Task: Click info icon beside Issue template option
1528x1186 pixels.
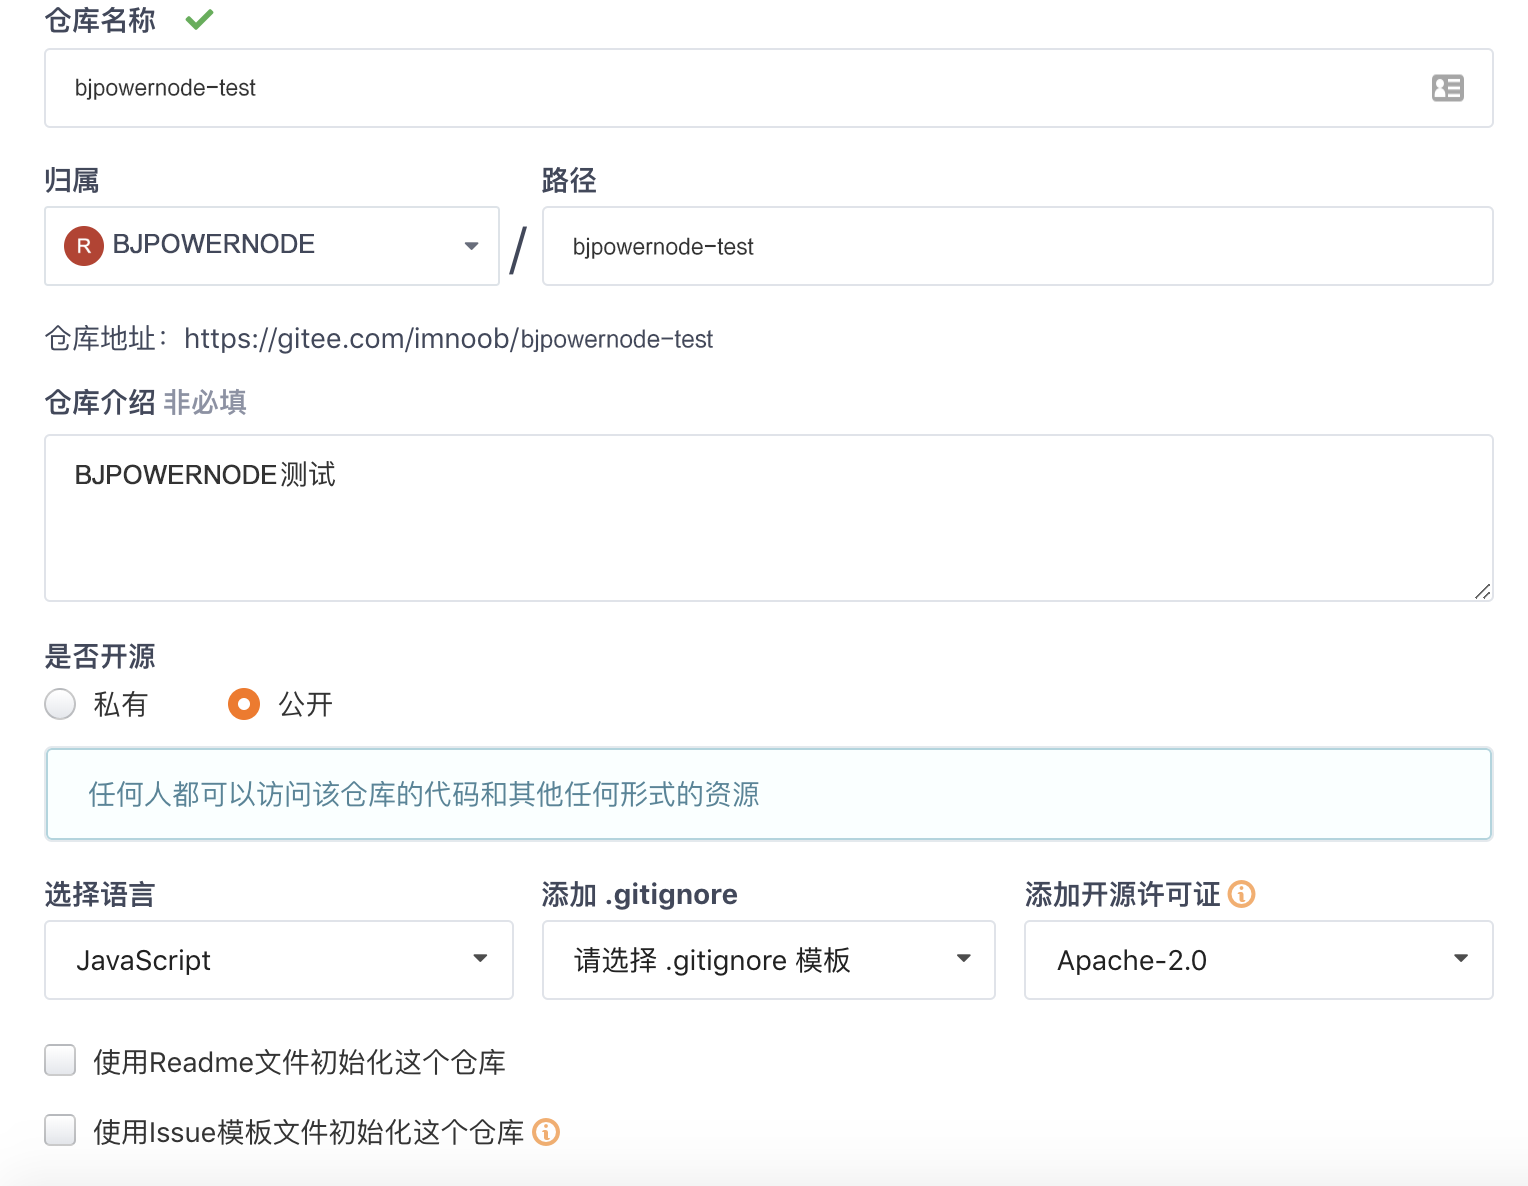Action: 546,1132
